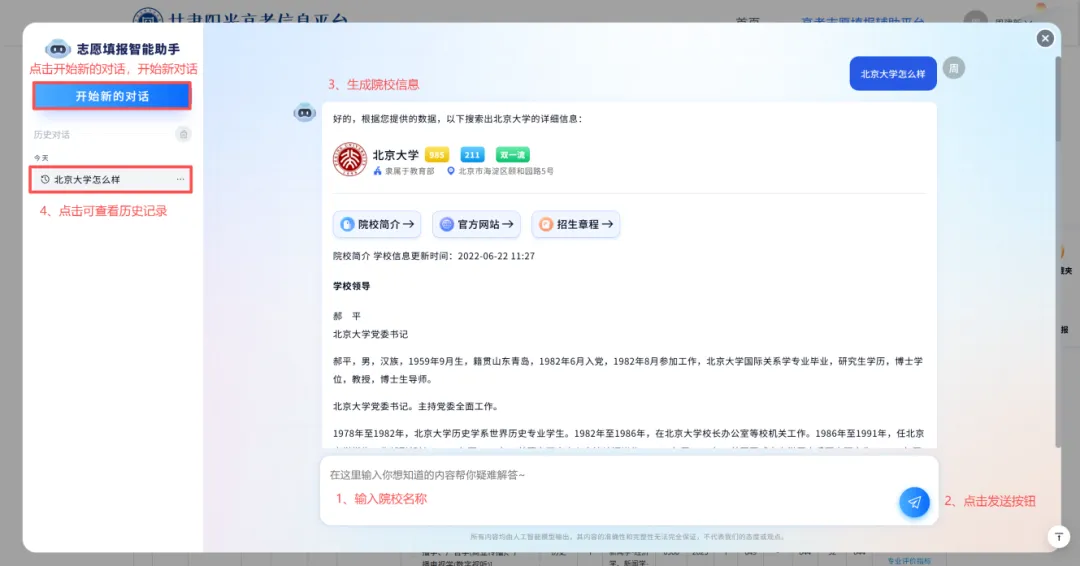Click the location pin icon beside the address
The width and height of the screenshot is (1080, 566).
pyautogui.click(x=451, y=171)
